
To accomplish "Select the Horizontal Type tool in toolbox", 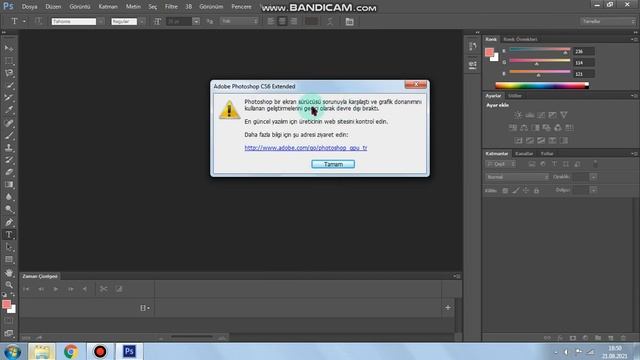I will coord(9,235).
